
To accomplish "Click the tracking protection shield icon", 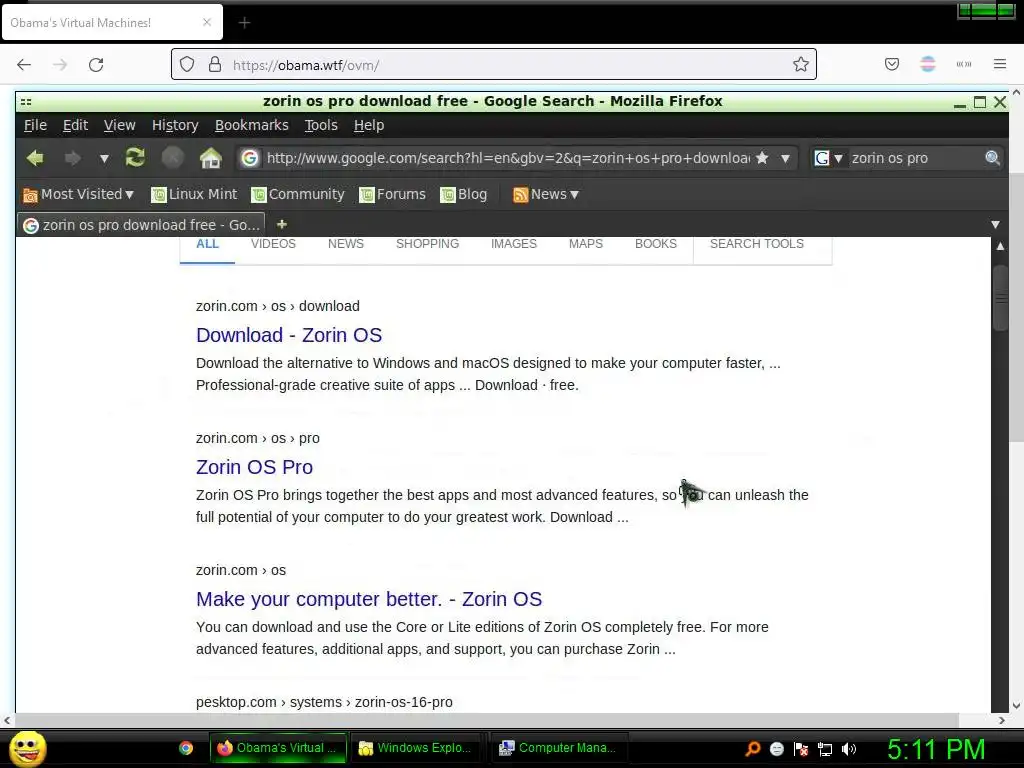I will 187,65.
